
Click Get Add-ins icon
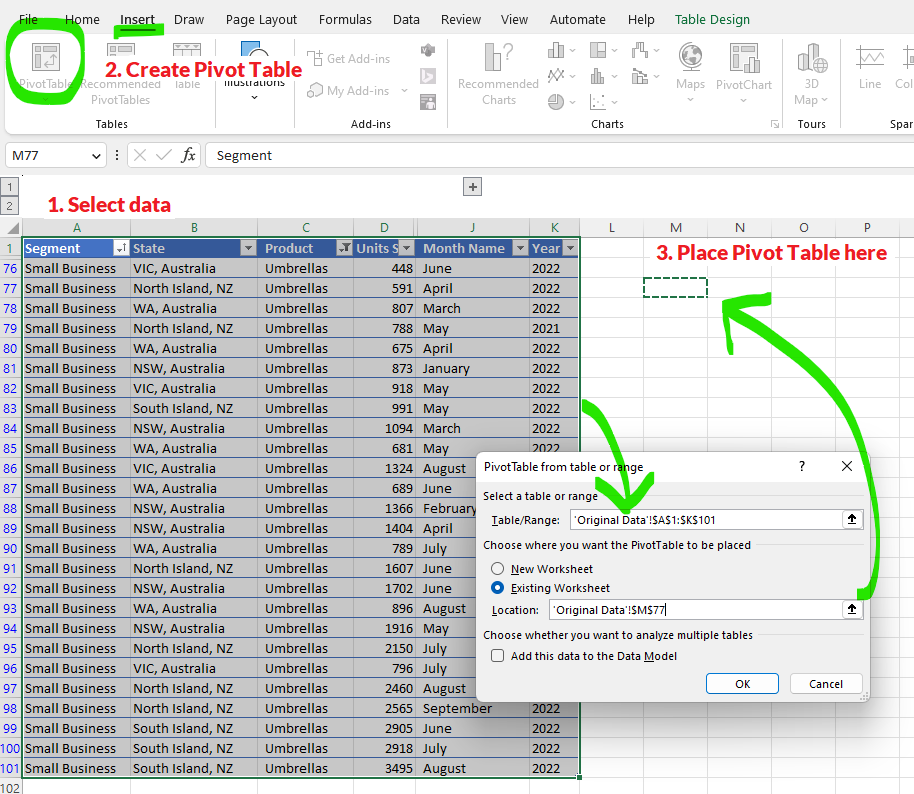(x=315, y=59)
